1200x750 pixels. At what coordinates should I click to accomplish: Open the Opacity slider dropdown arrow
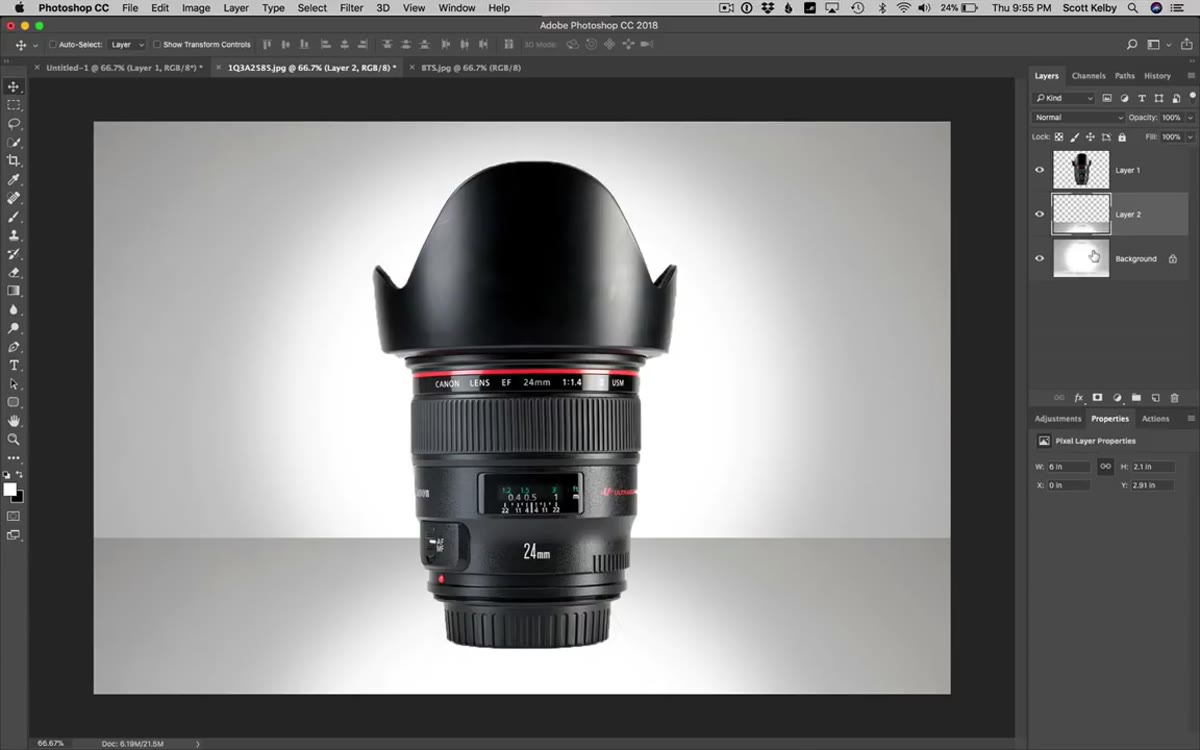pyautogui.click(x=1189, y=118)
